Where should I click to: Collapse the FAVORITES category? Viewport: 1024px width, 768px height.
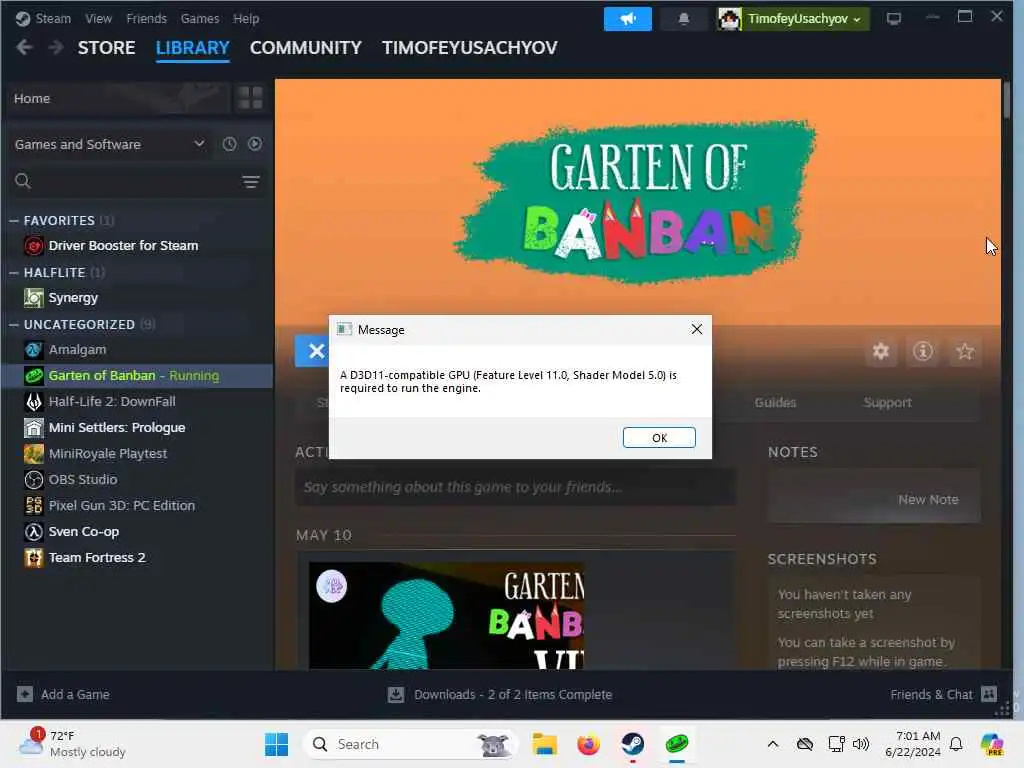(x=14, y=221)
